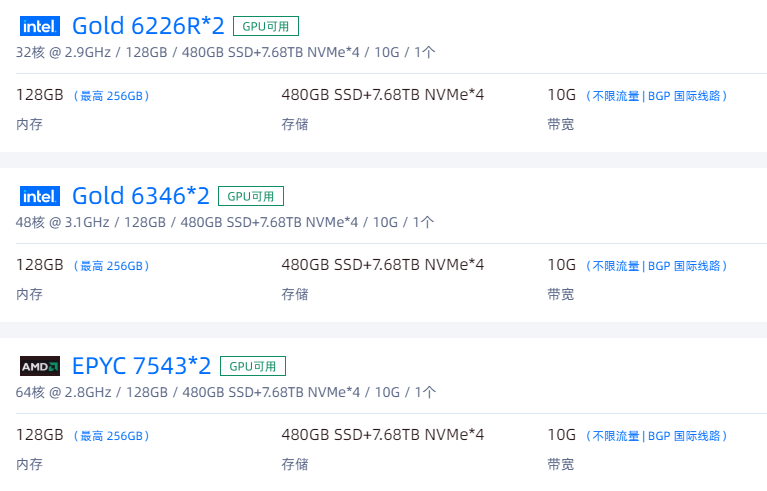Click the storage value in the Gold 6346*2 card

[383, 265]
